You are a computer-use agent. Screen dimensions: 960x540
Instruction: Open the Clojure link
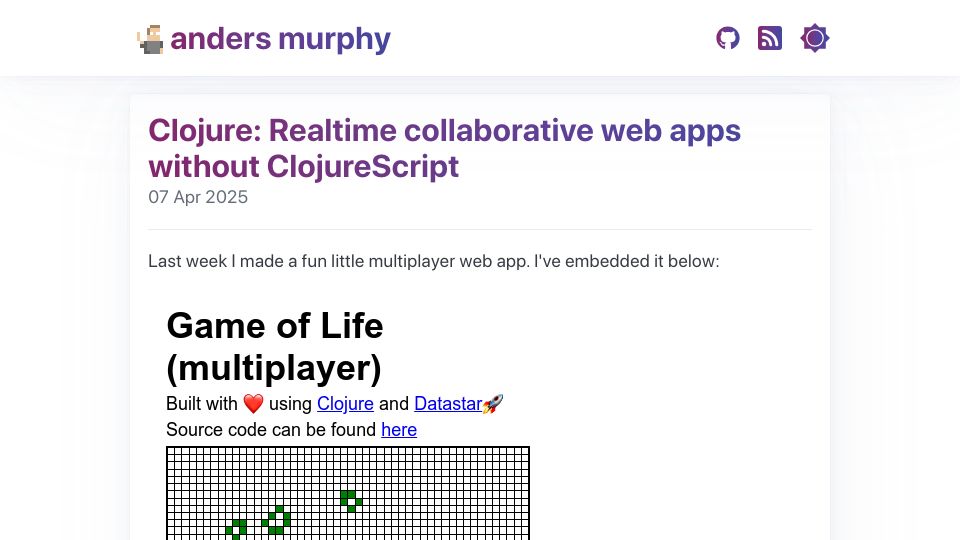(x=345, y=403)
